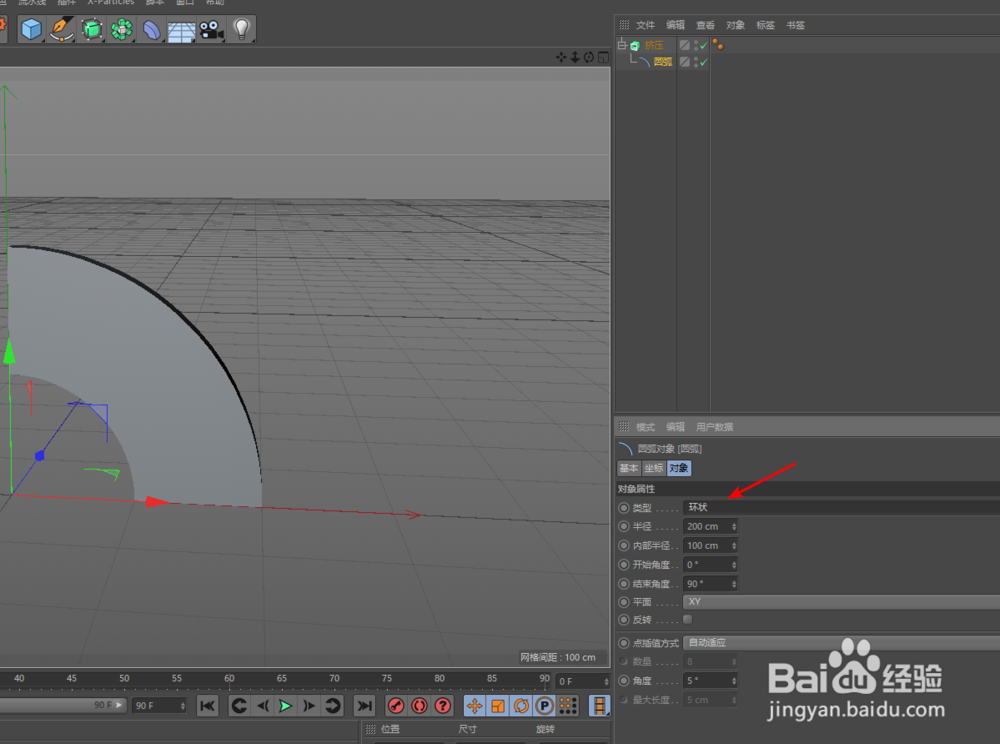Viewport: 1000px width, 744px height.
Task: Open the 类型 dropdown showing 环状
Action: click(841, 507)
